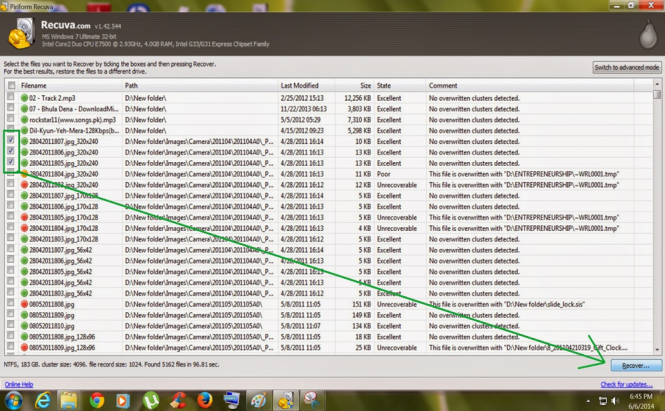Uncheck the box for 28042011807.jpg_320x240
This screenshot has width=665, height=411.
pos(11,140)
